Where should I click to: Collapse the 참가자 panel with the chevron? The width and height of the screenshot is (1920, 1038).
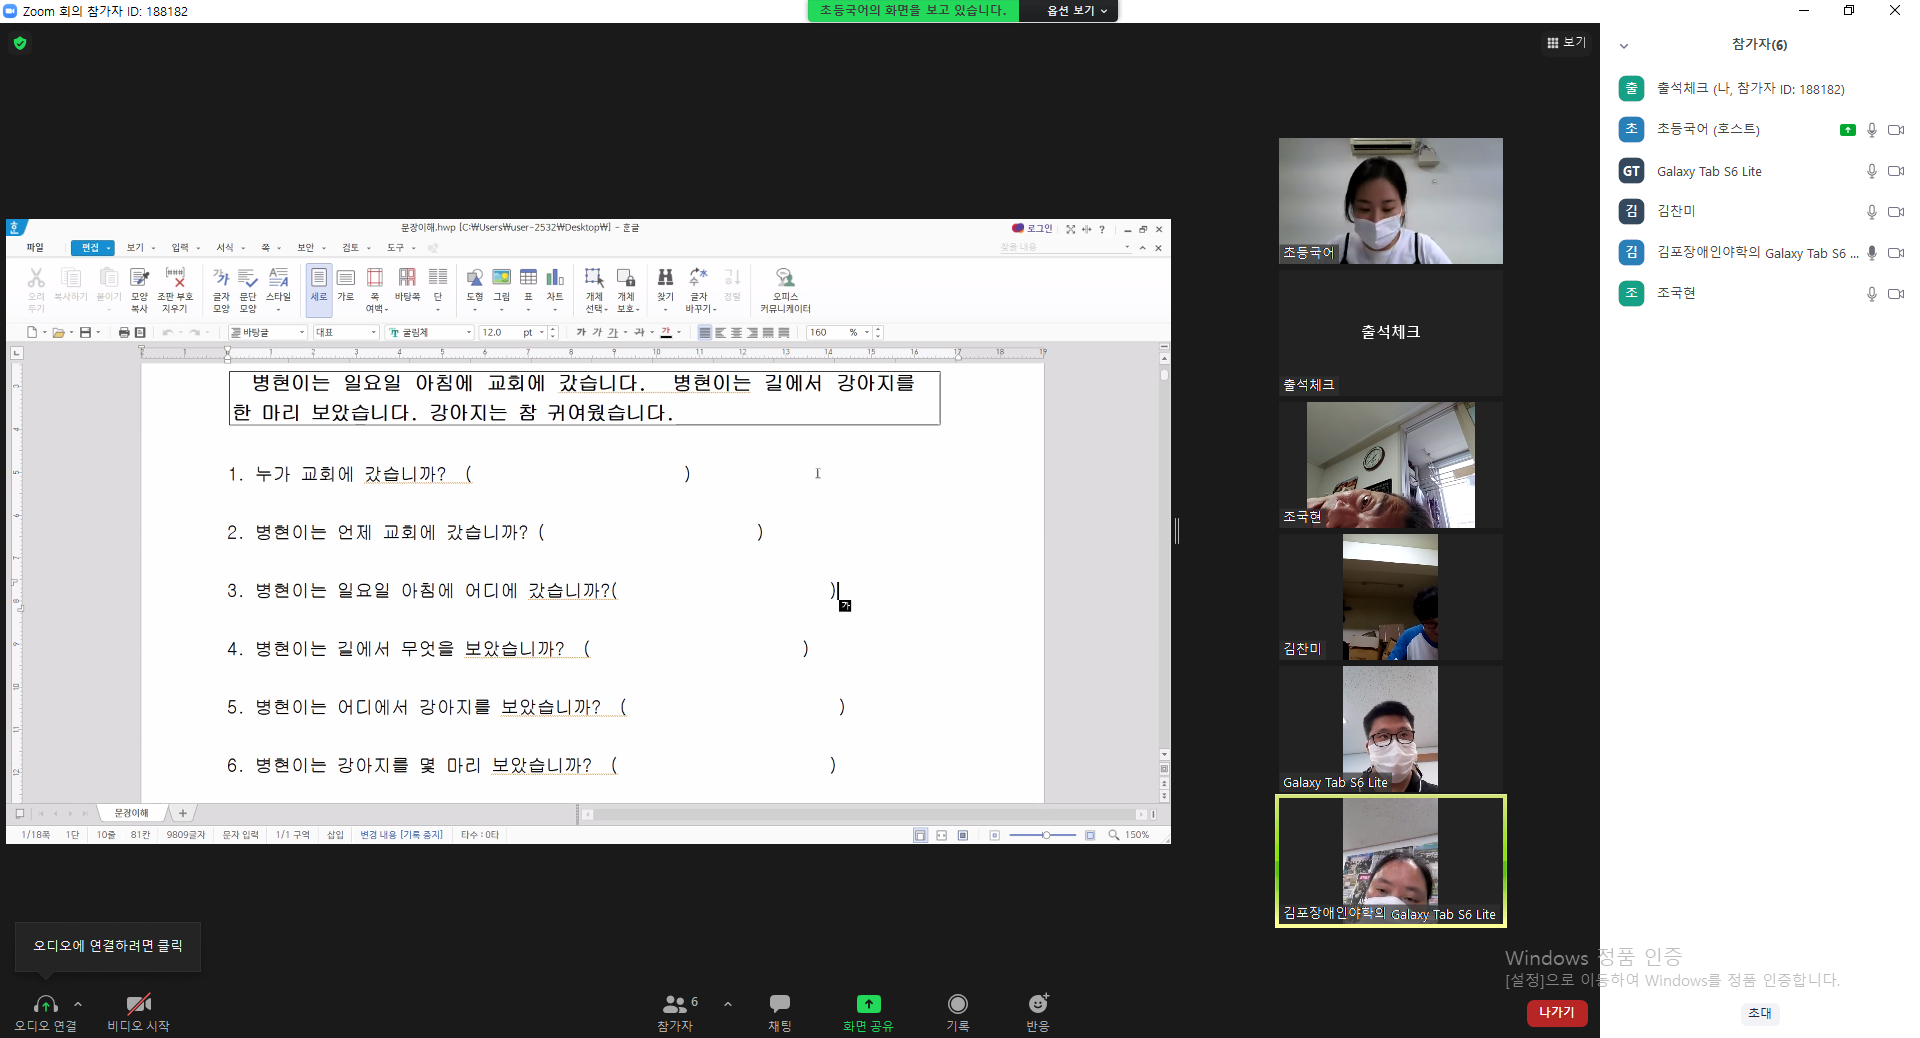(1624, 45)
